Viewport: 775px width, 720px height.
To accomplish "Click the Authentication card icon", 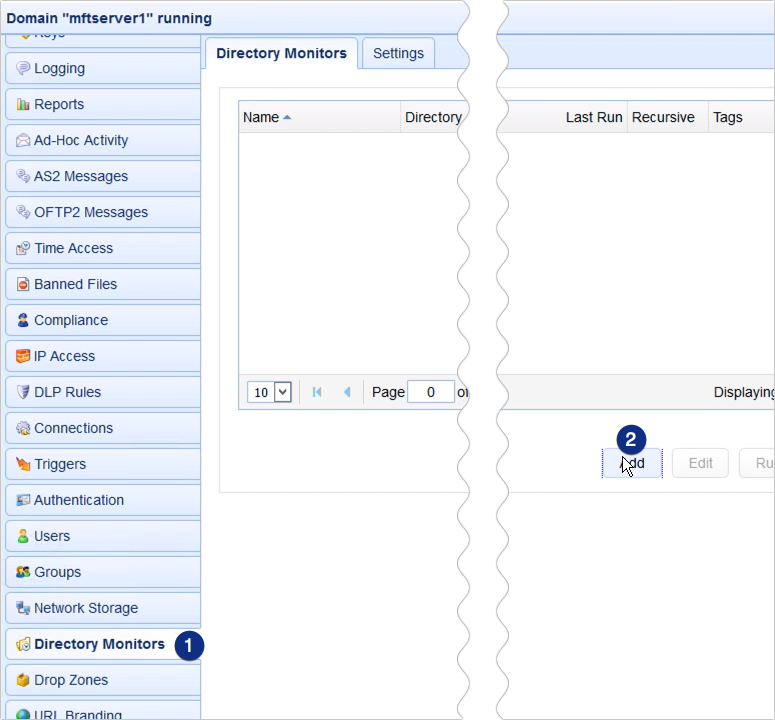I will click(x=23, y=500).
